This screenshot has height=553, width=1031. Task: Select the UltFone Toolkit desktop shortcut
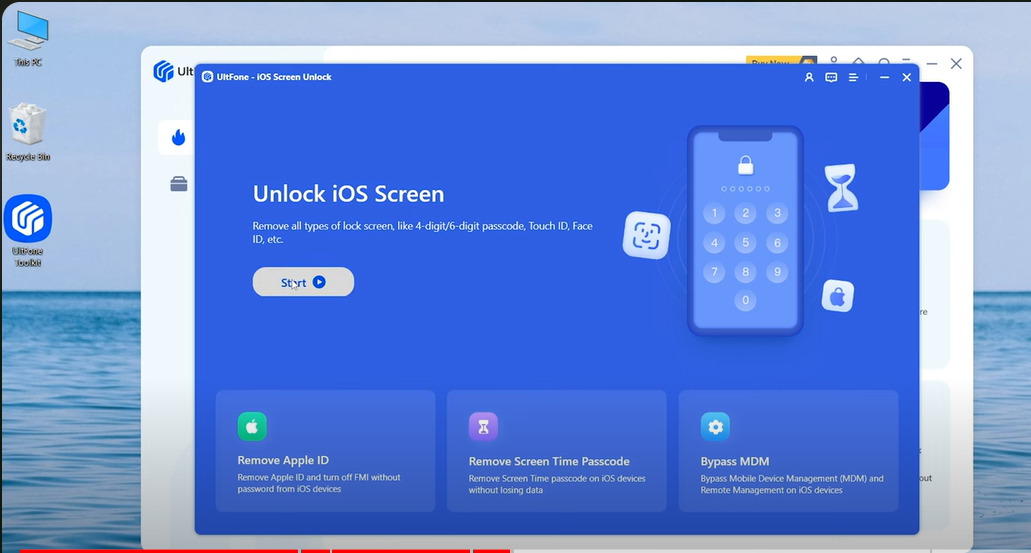[28, 230]
